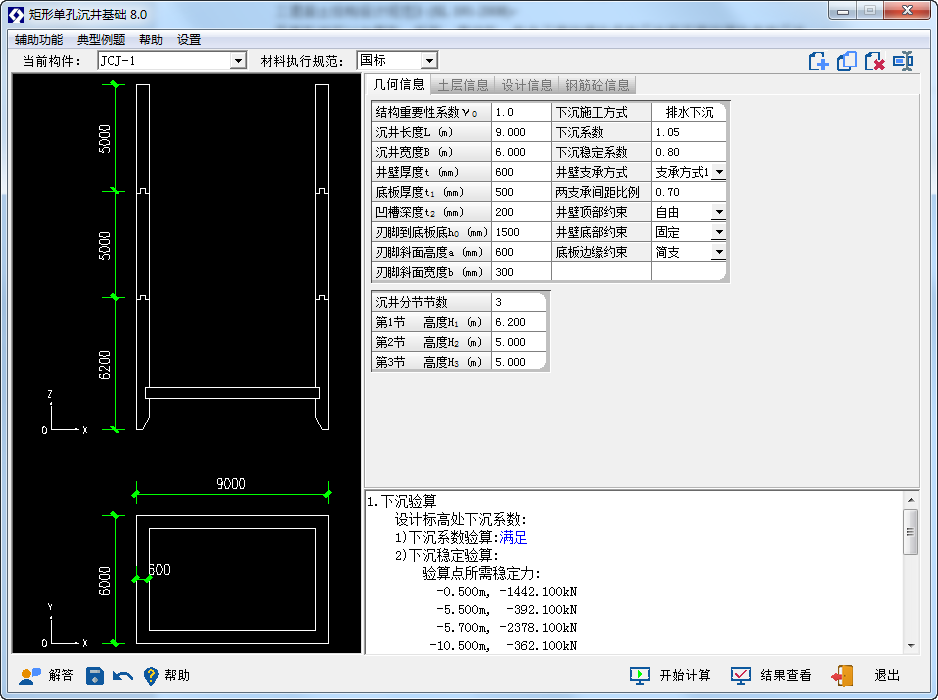Click the 第2节 高度H2 value field

[519, 342]
